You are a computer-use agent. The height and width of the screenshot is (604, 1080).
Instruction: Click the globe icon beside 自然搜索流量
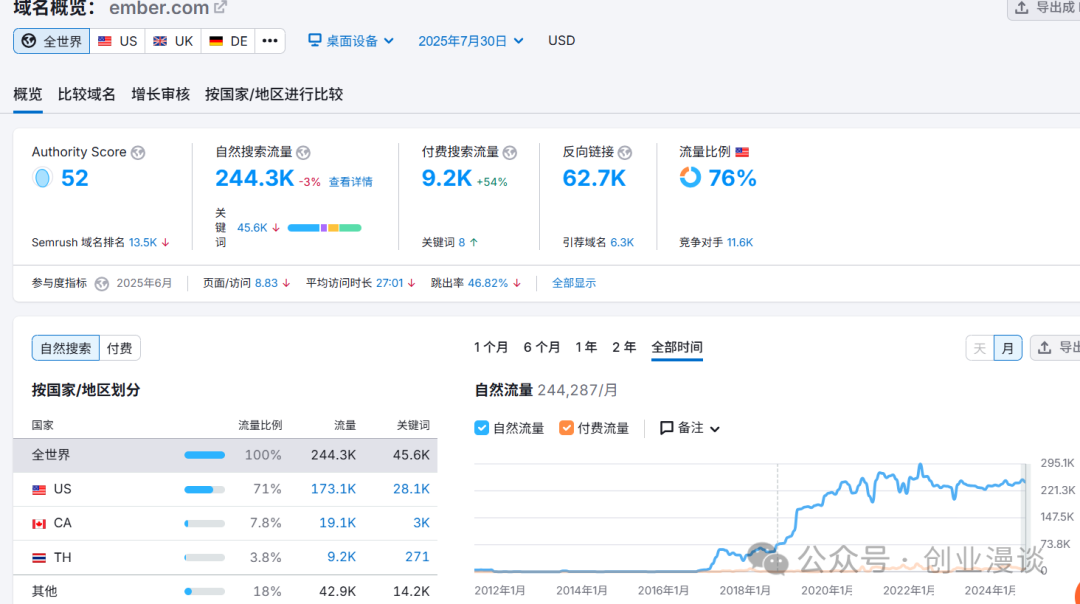click(x=304, y=152)
